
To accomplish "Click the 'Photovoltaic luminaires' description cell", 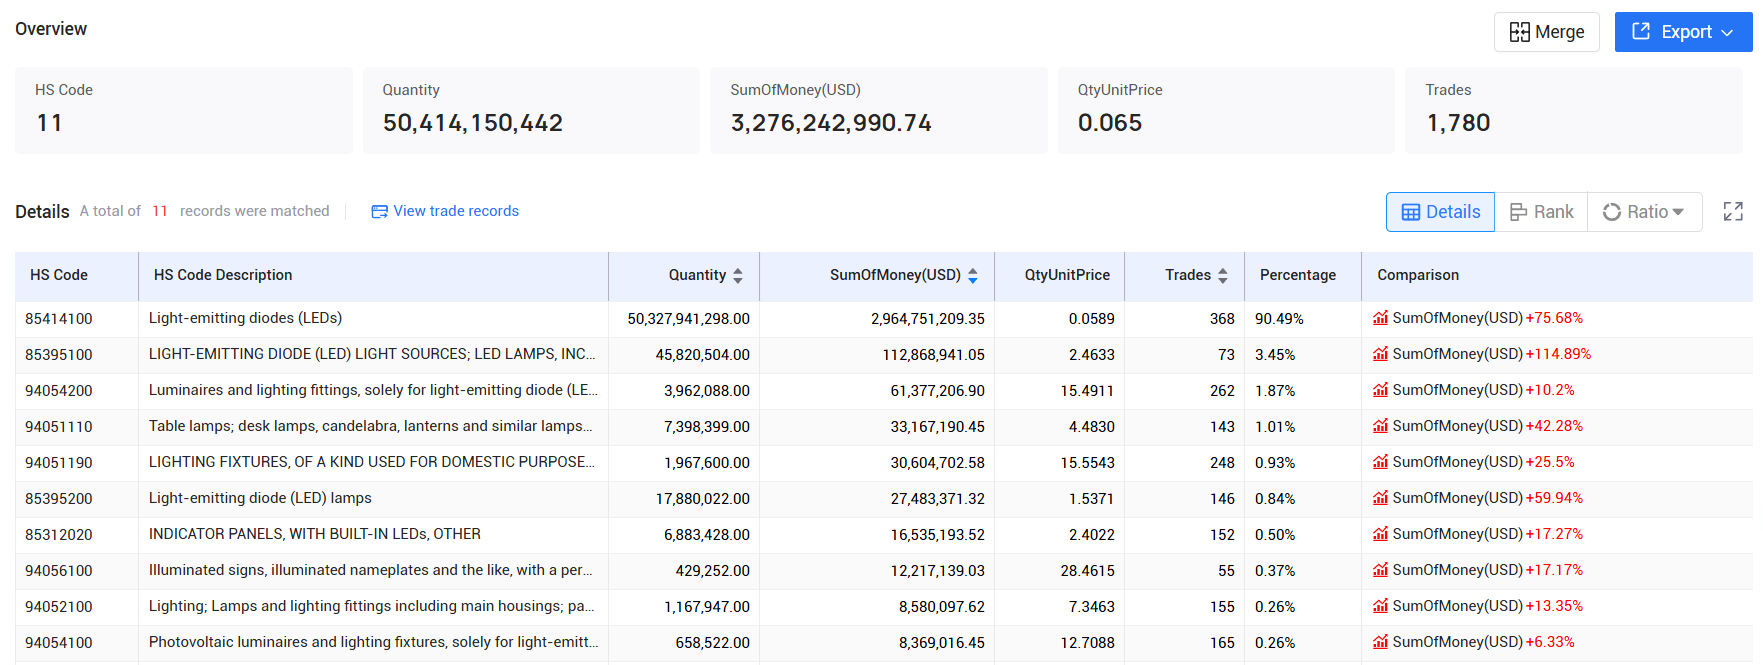I will [x=373, y=642].
